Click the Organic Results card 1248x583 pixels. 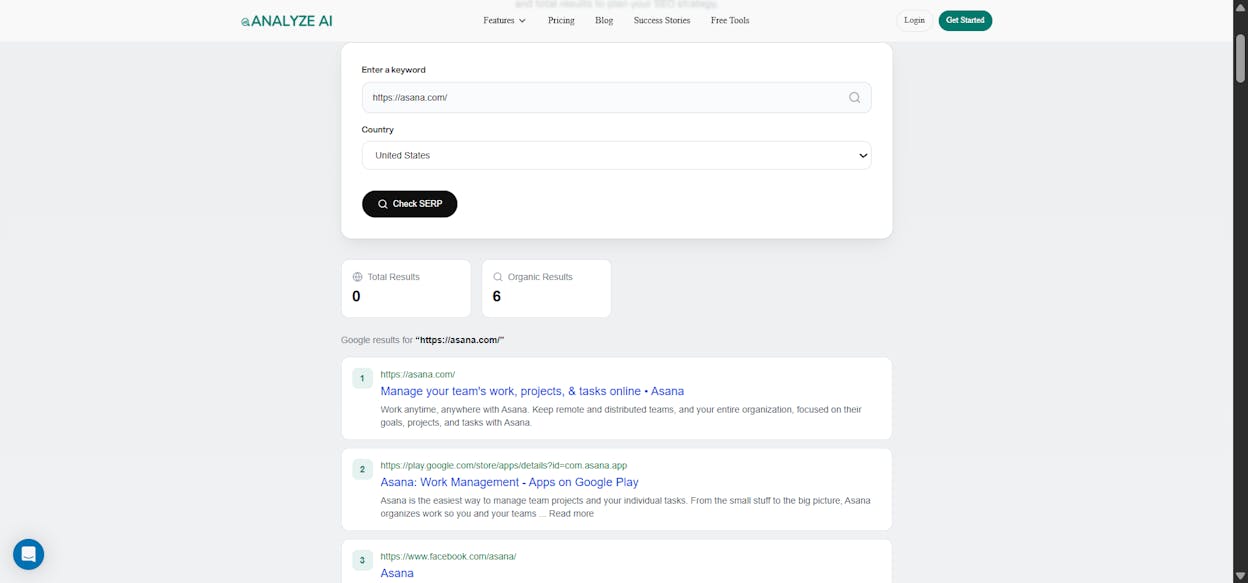pyautogui.click(x=546, y=289)
